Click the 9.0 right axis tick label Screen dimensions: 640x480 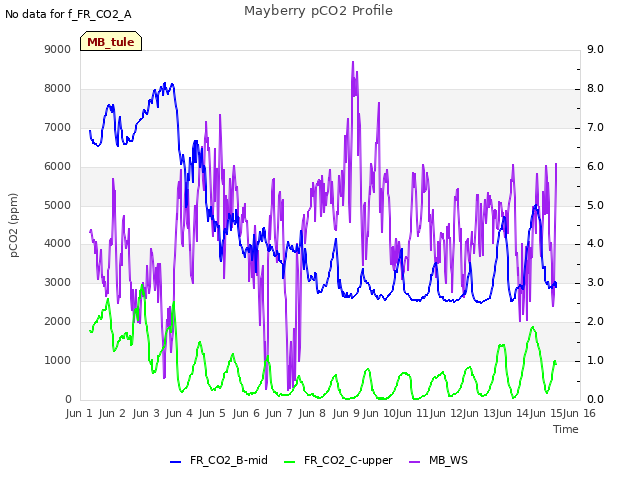596,49
